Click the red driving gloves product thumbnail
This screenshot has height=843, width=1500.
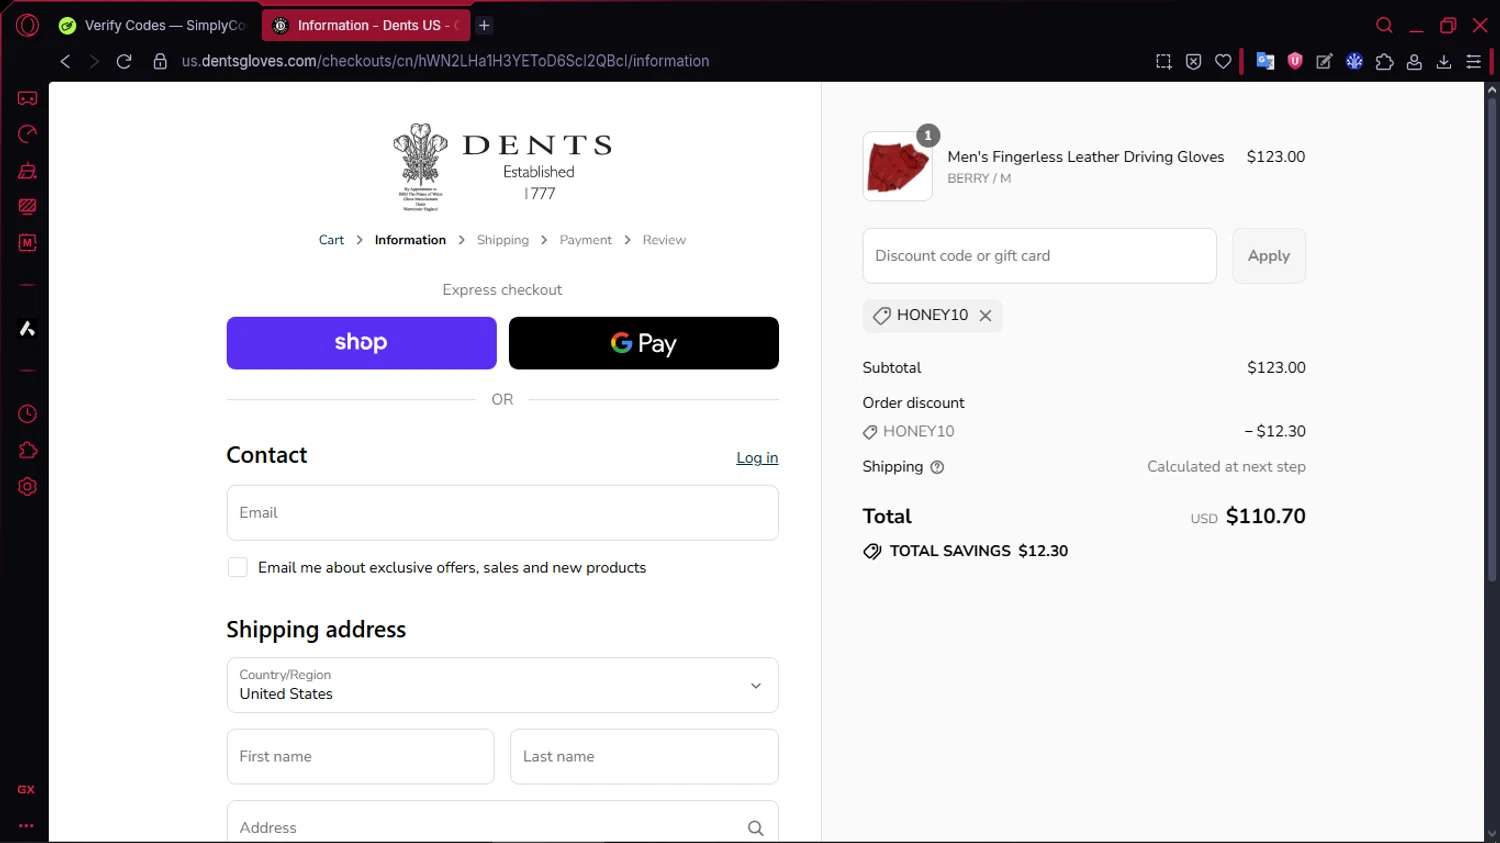[897, 167]
